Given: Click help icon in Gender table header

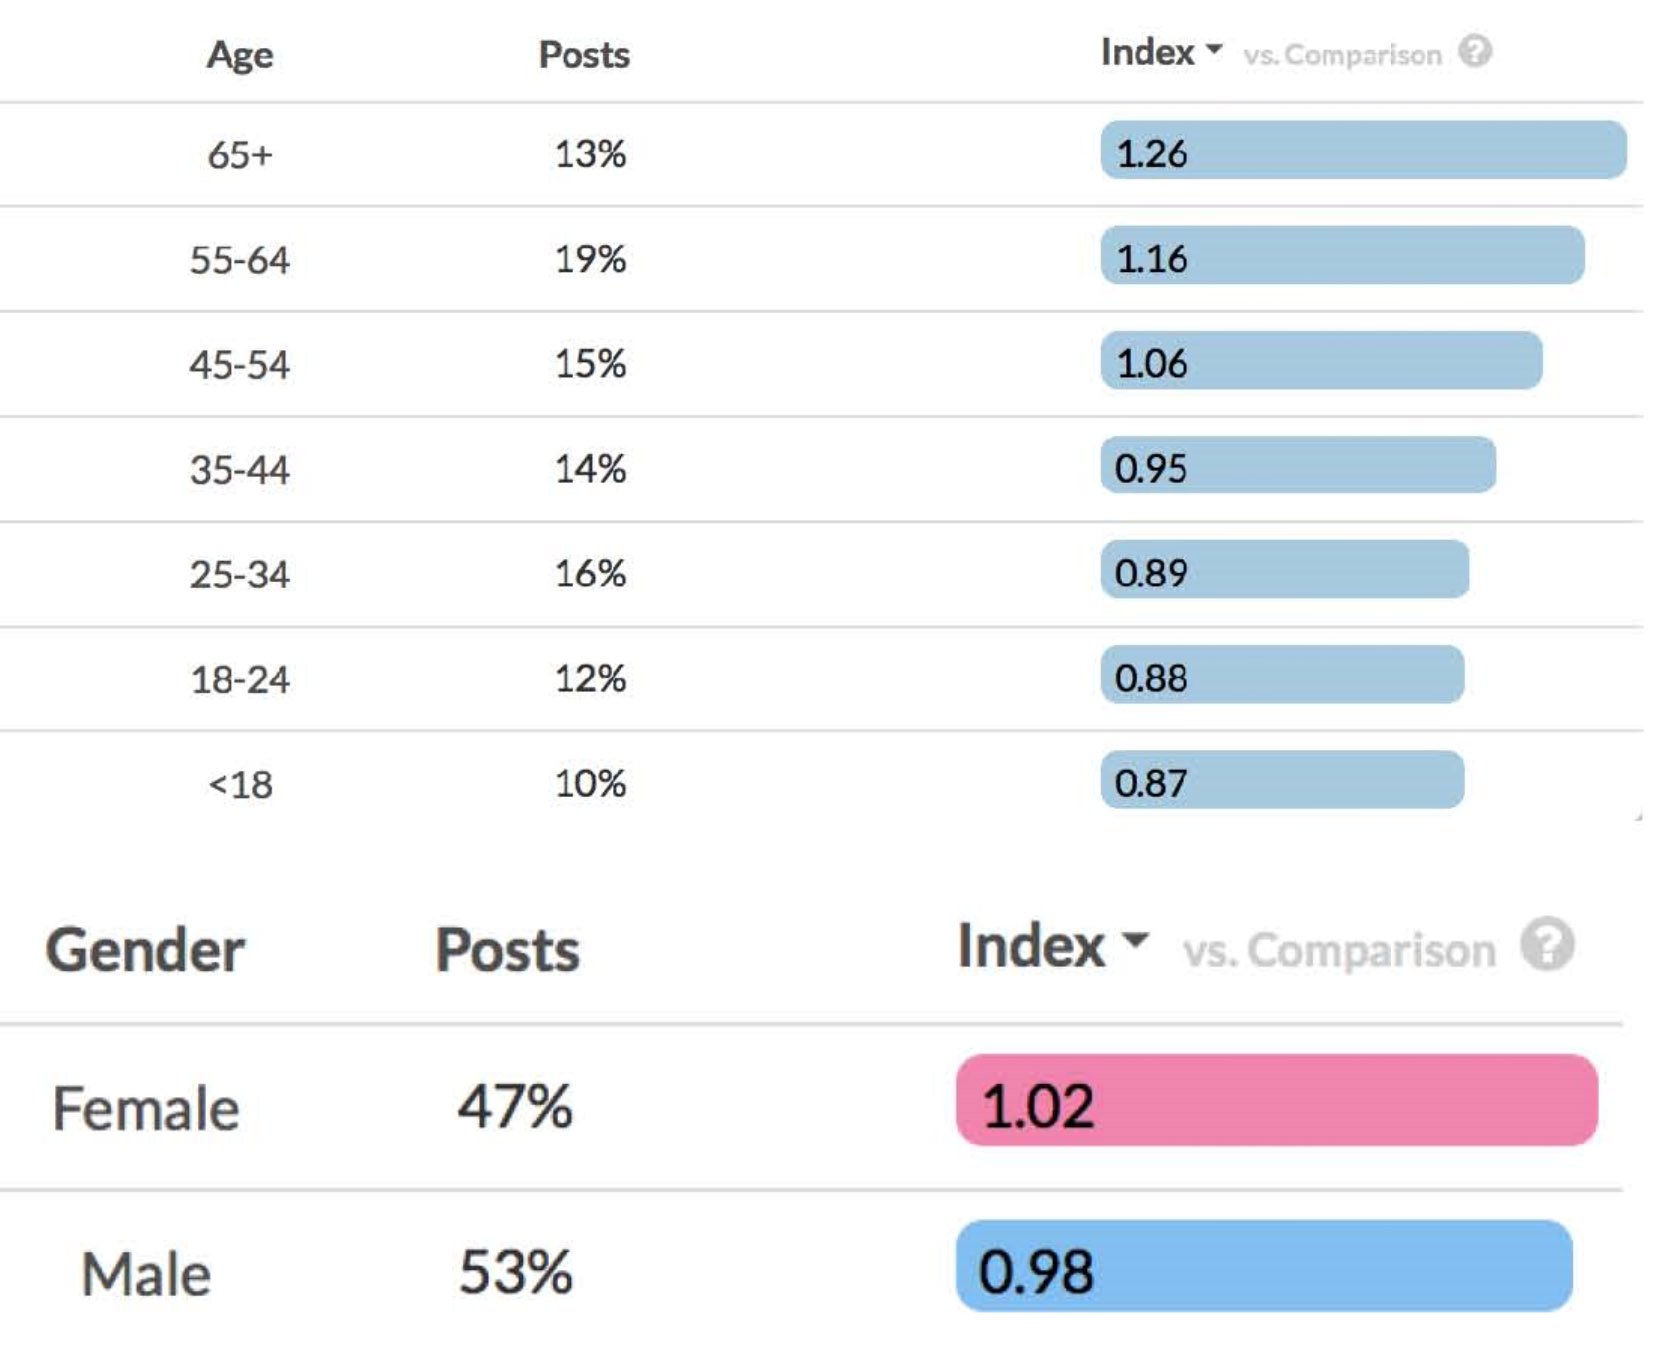Looking at the screenshot, I should click(1547, 945).
